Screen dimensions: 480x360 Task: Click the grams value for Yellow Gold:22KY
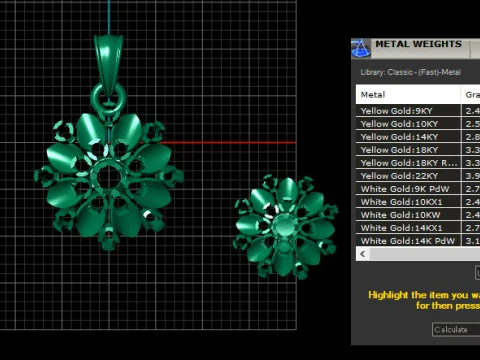pyautogui.click(x=473, y=176)
